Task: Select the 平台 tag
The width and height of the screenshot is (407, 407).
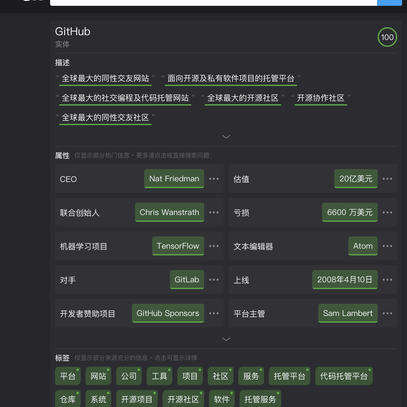Action: [x=68, y=376]
